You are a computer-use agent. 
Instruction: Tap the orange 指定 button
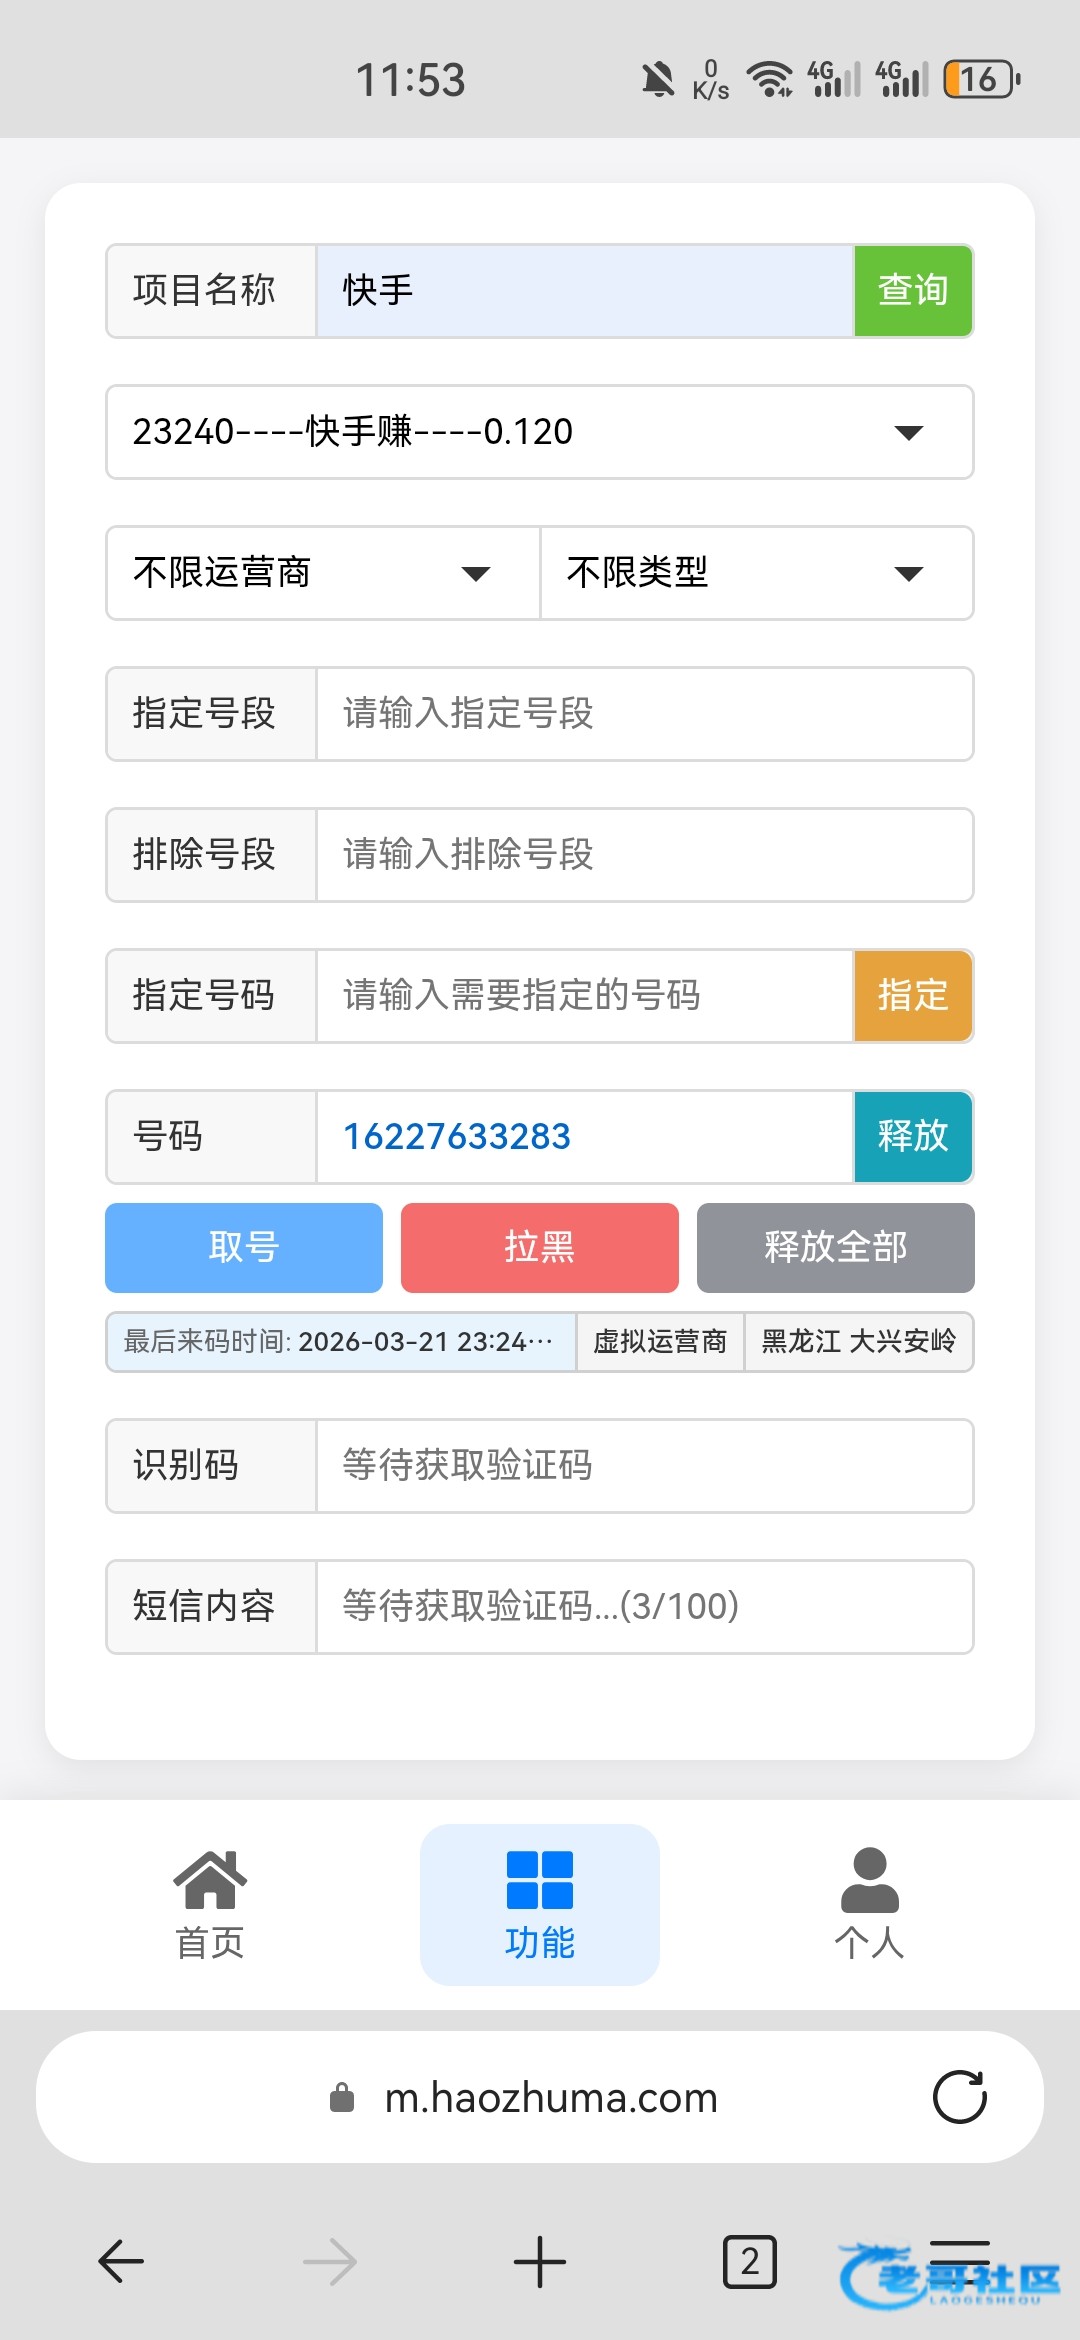(912, 996)
